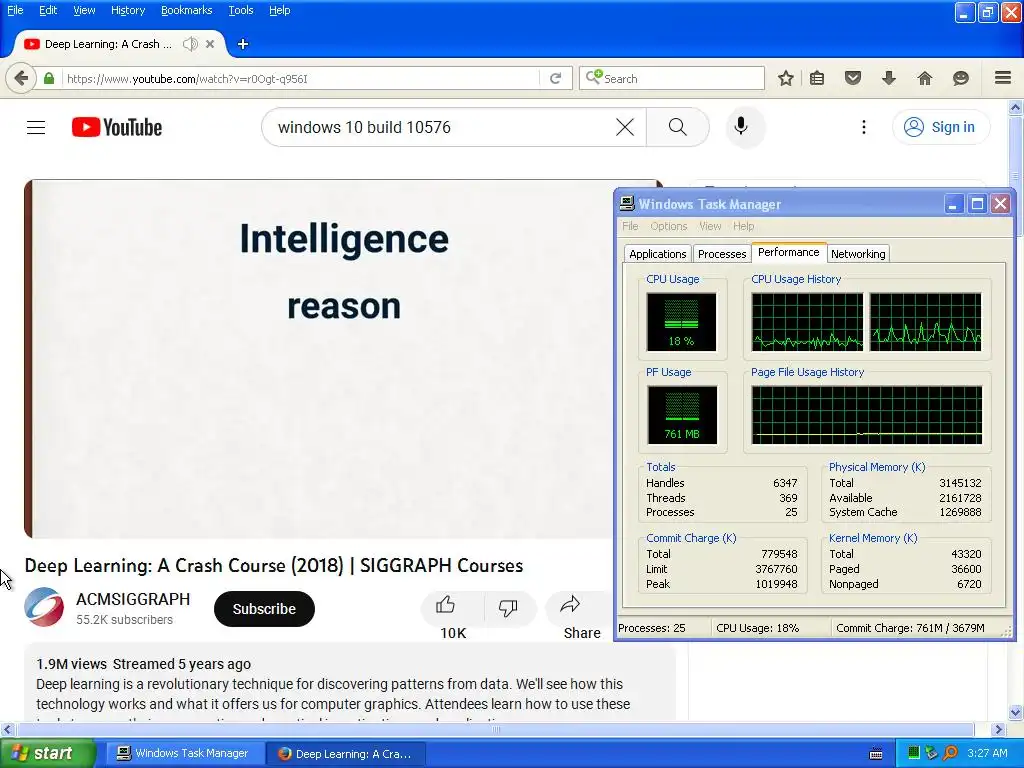
Task: Open the Firefox Bookmarks menu
Action: [187, 10]
